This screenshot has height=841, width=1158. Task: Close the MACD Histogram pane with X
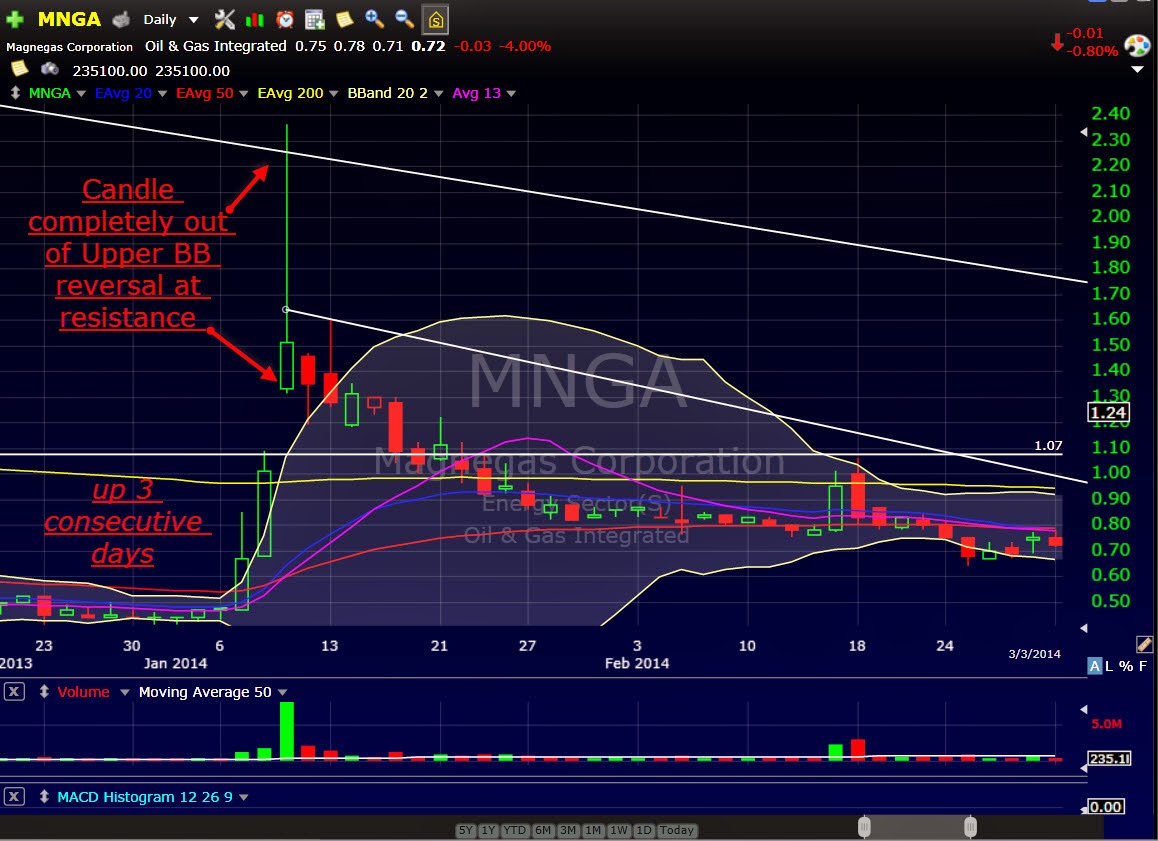14,797
